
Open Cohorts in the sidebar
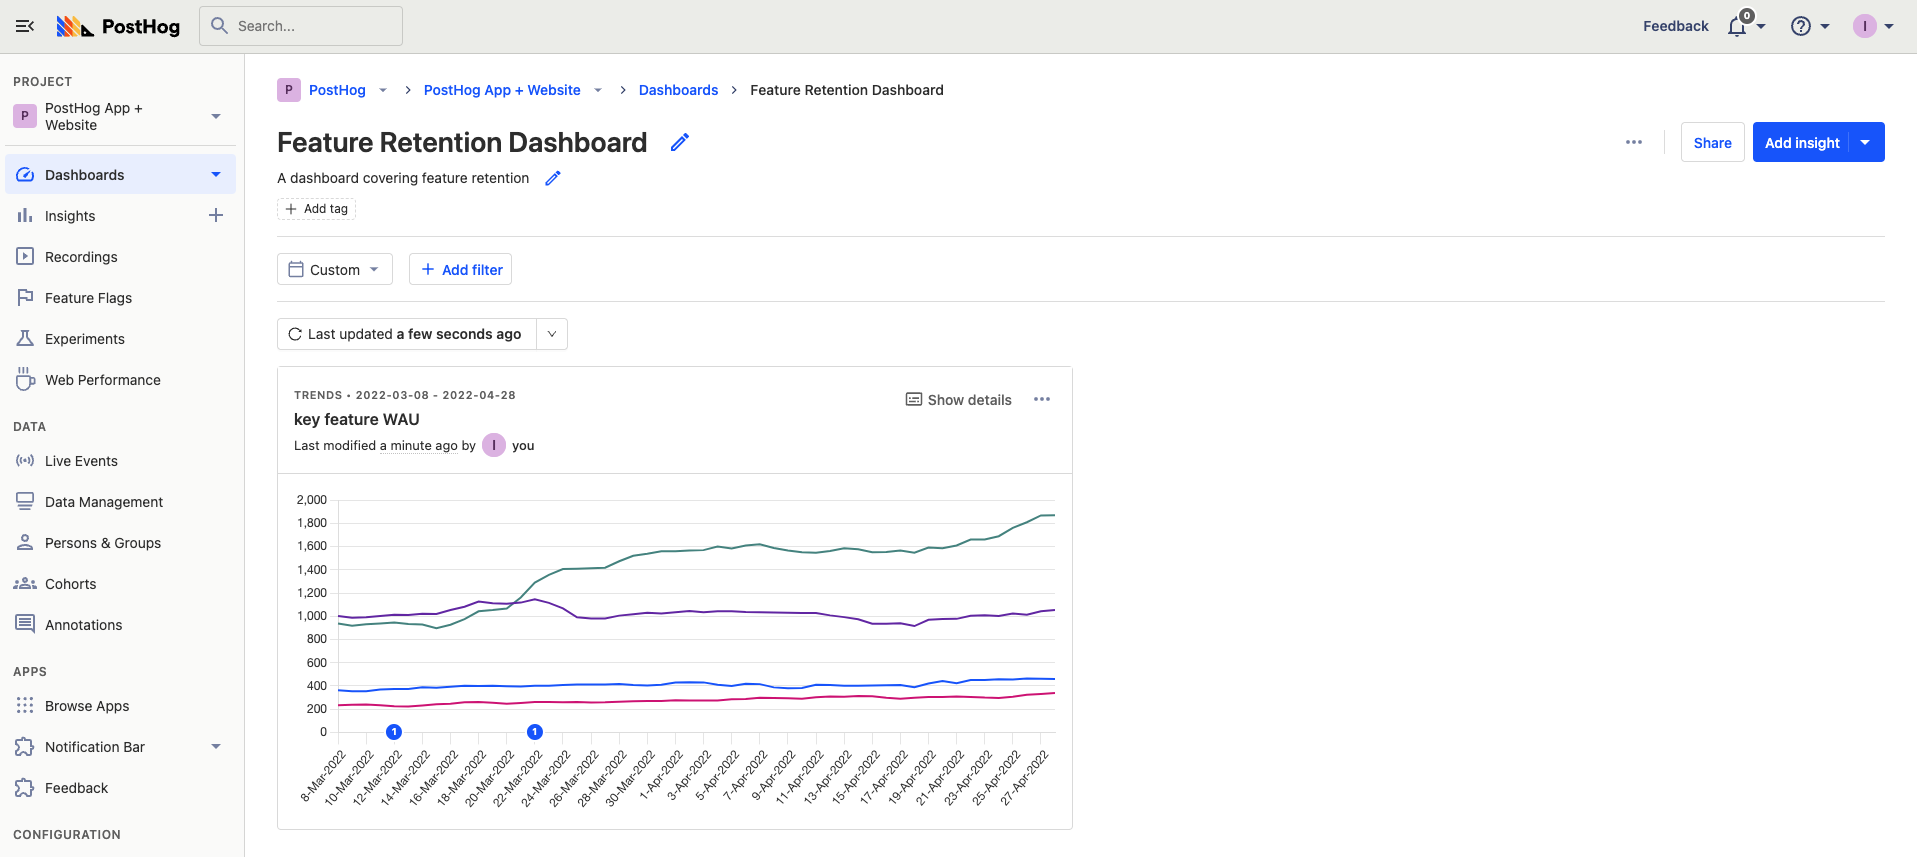coord(70,584)
